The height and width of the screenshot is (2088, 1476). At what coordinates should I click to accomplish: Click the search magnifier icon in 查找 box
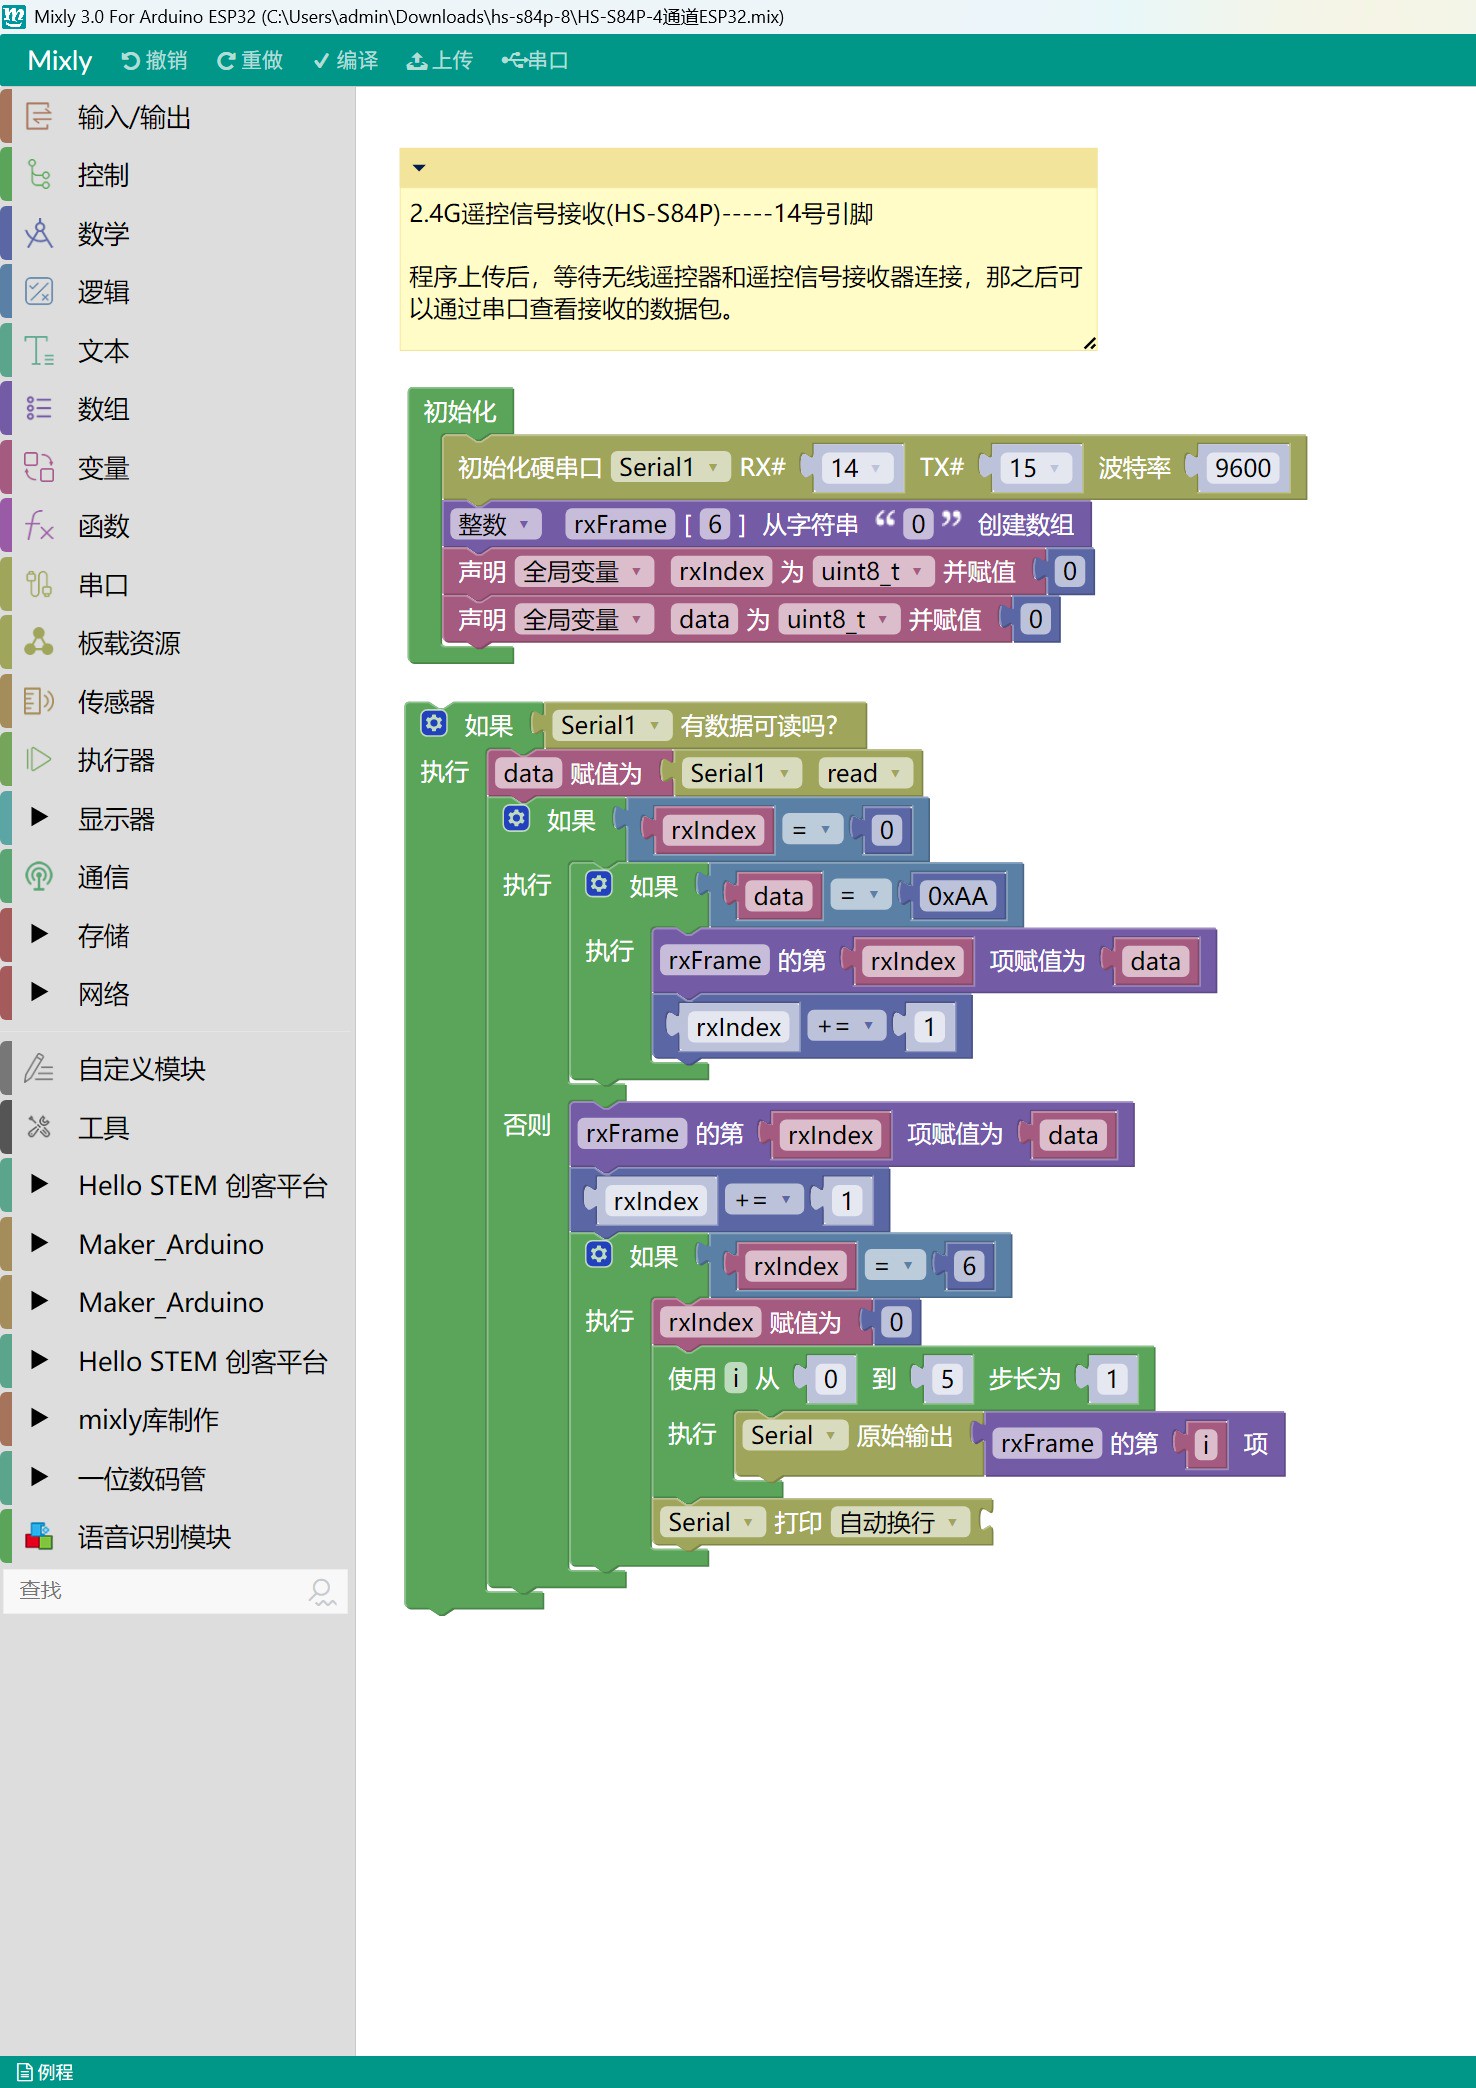322,1591
